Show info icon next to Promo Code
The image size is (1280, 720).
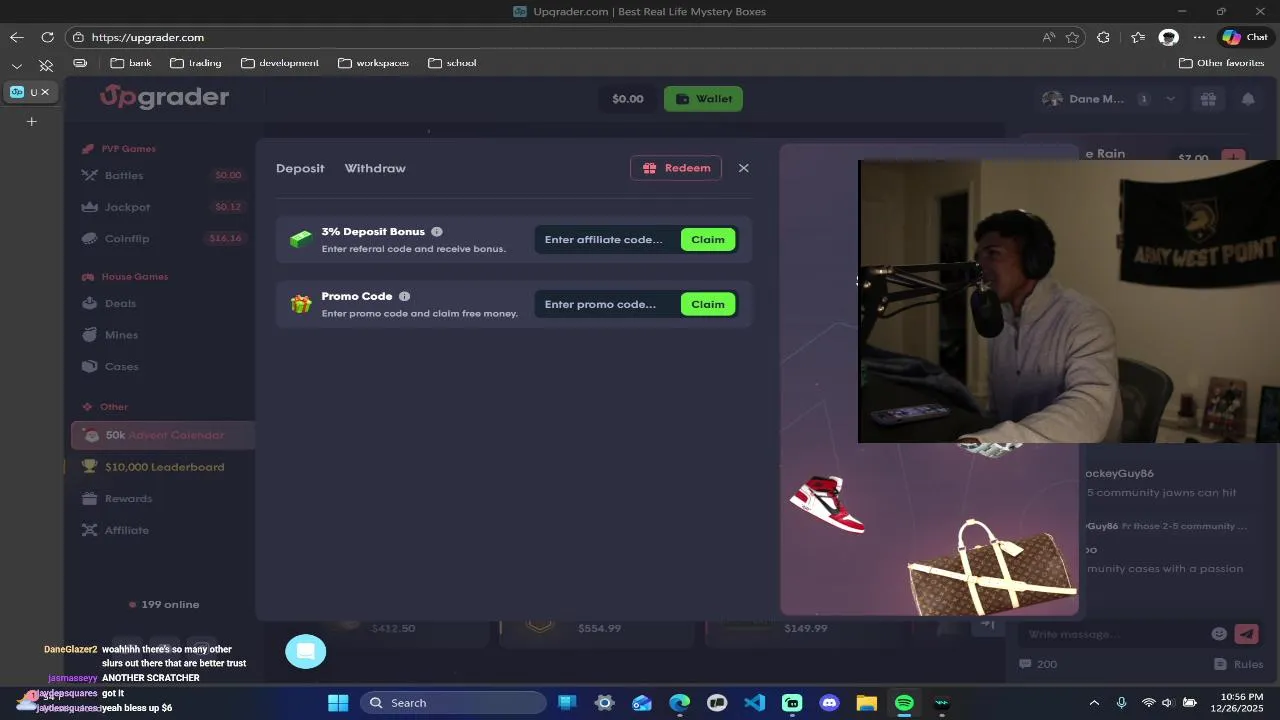(x=404, y=296)
